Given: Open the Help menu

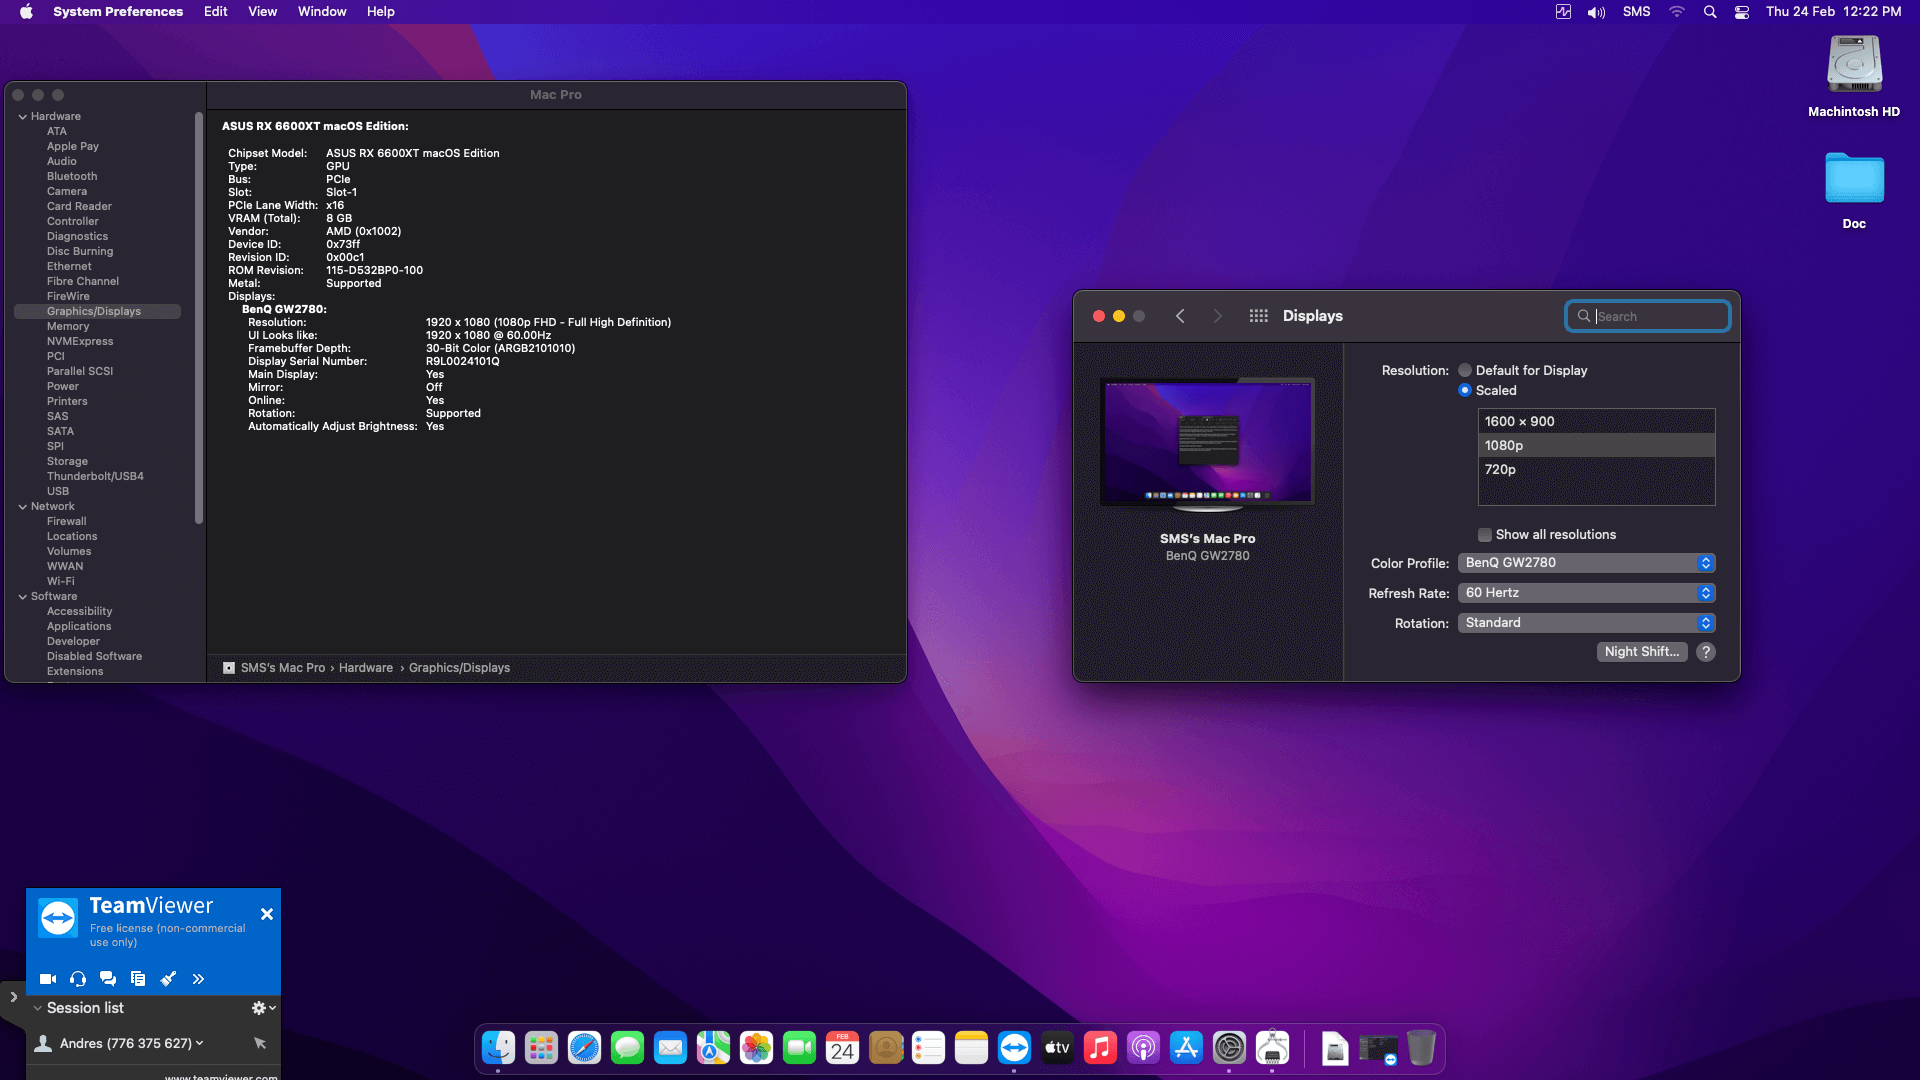Looking at the screenshot, I should pyautogui.click(x=380, y=12).
